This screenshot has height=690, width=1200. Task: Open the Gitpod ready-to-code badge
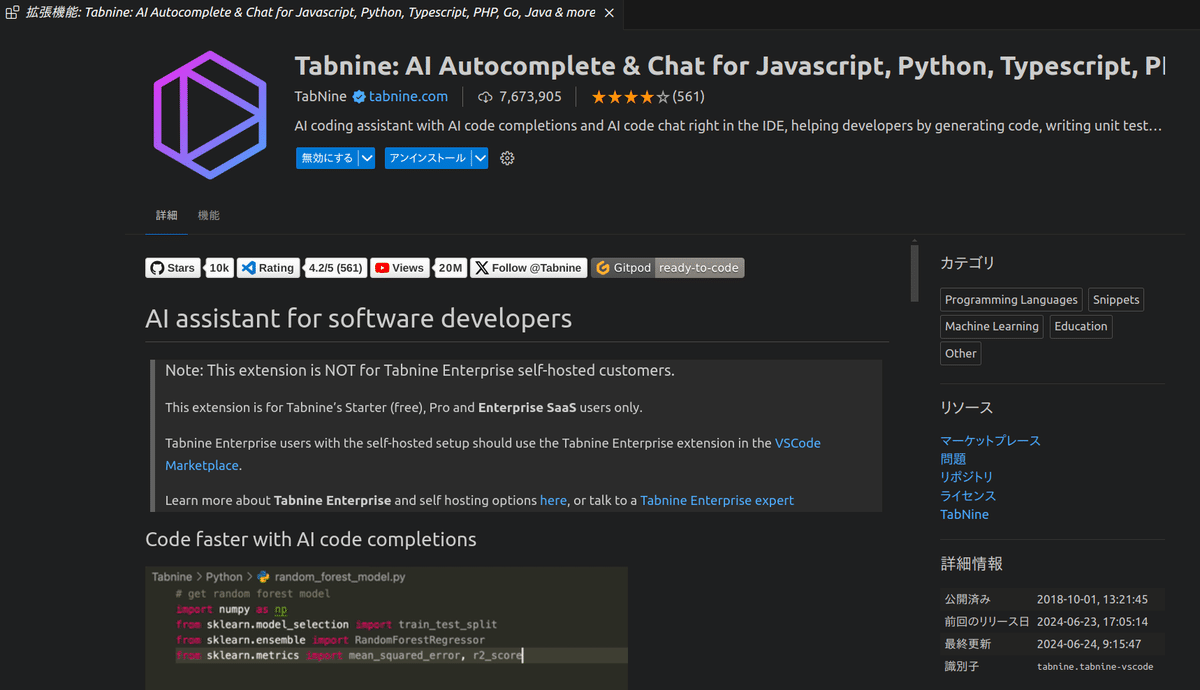(667, 267)
